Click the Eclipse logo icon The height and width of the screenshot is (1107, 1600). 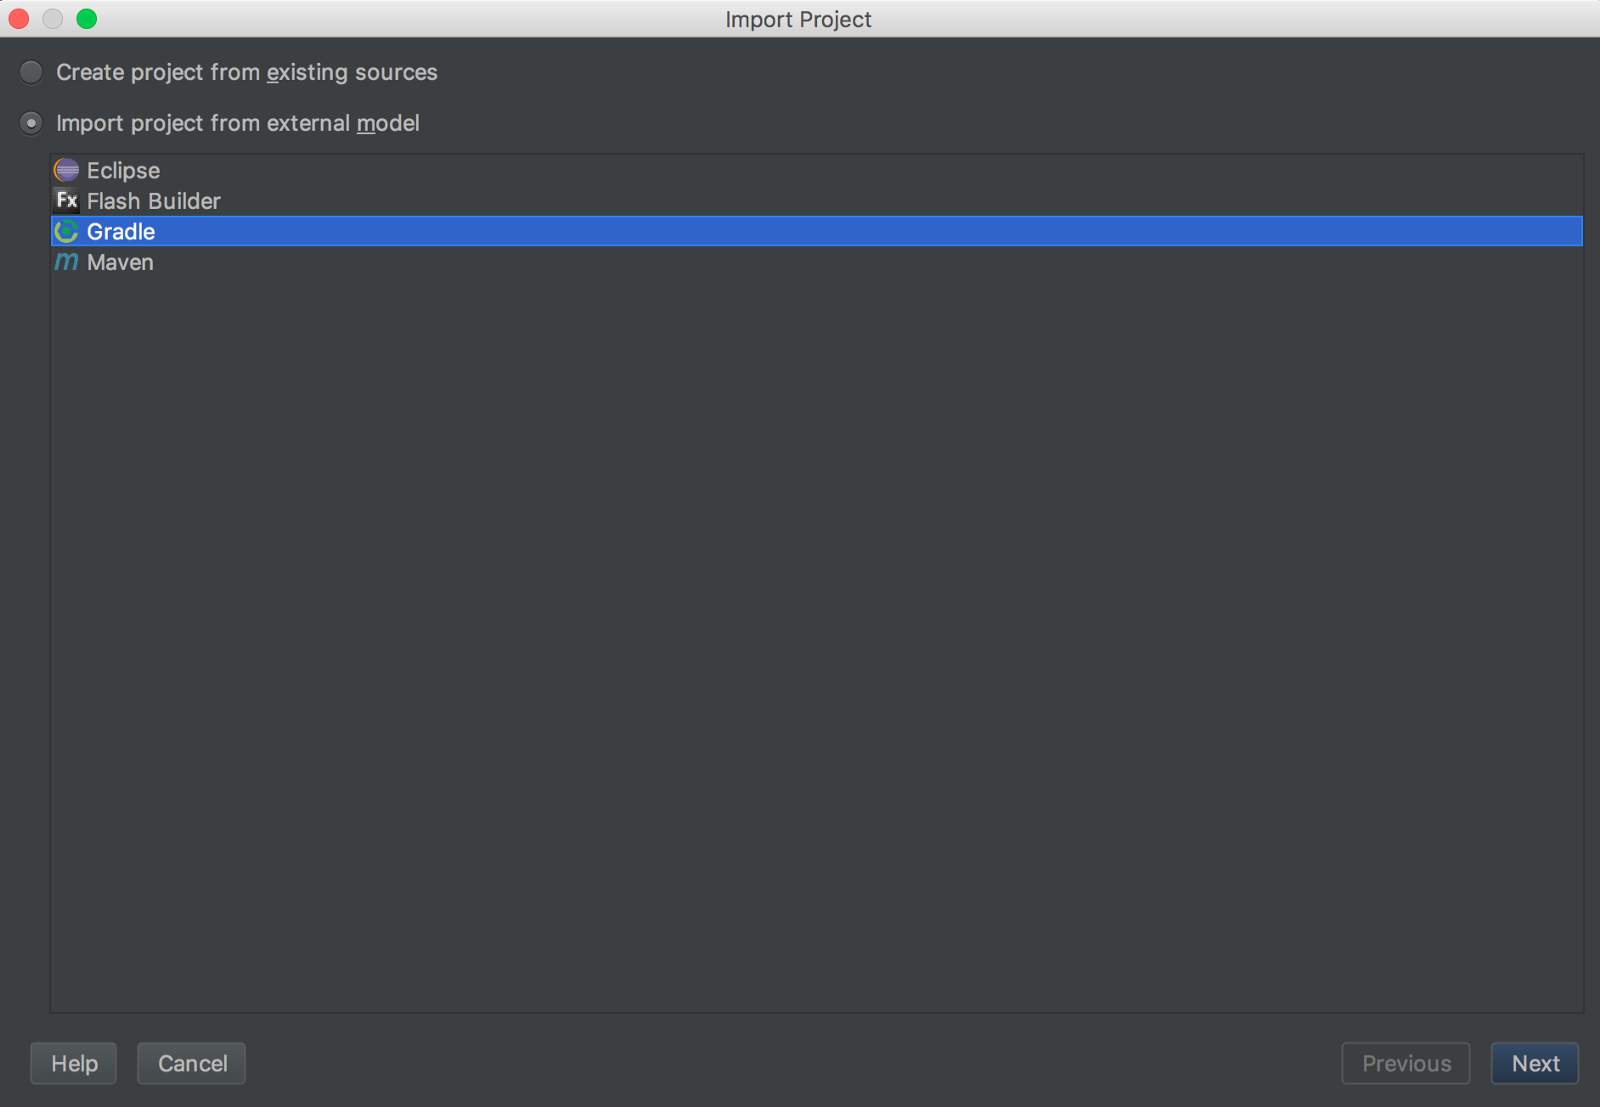[x=66, y=170]
